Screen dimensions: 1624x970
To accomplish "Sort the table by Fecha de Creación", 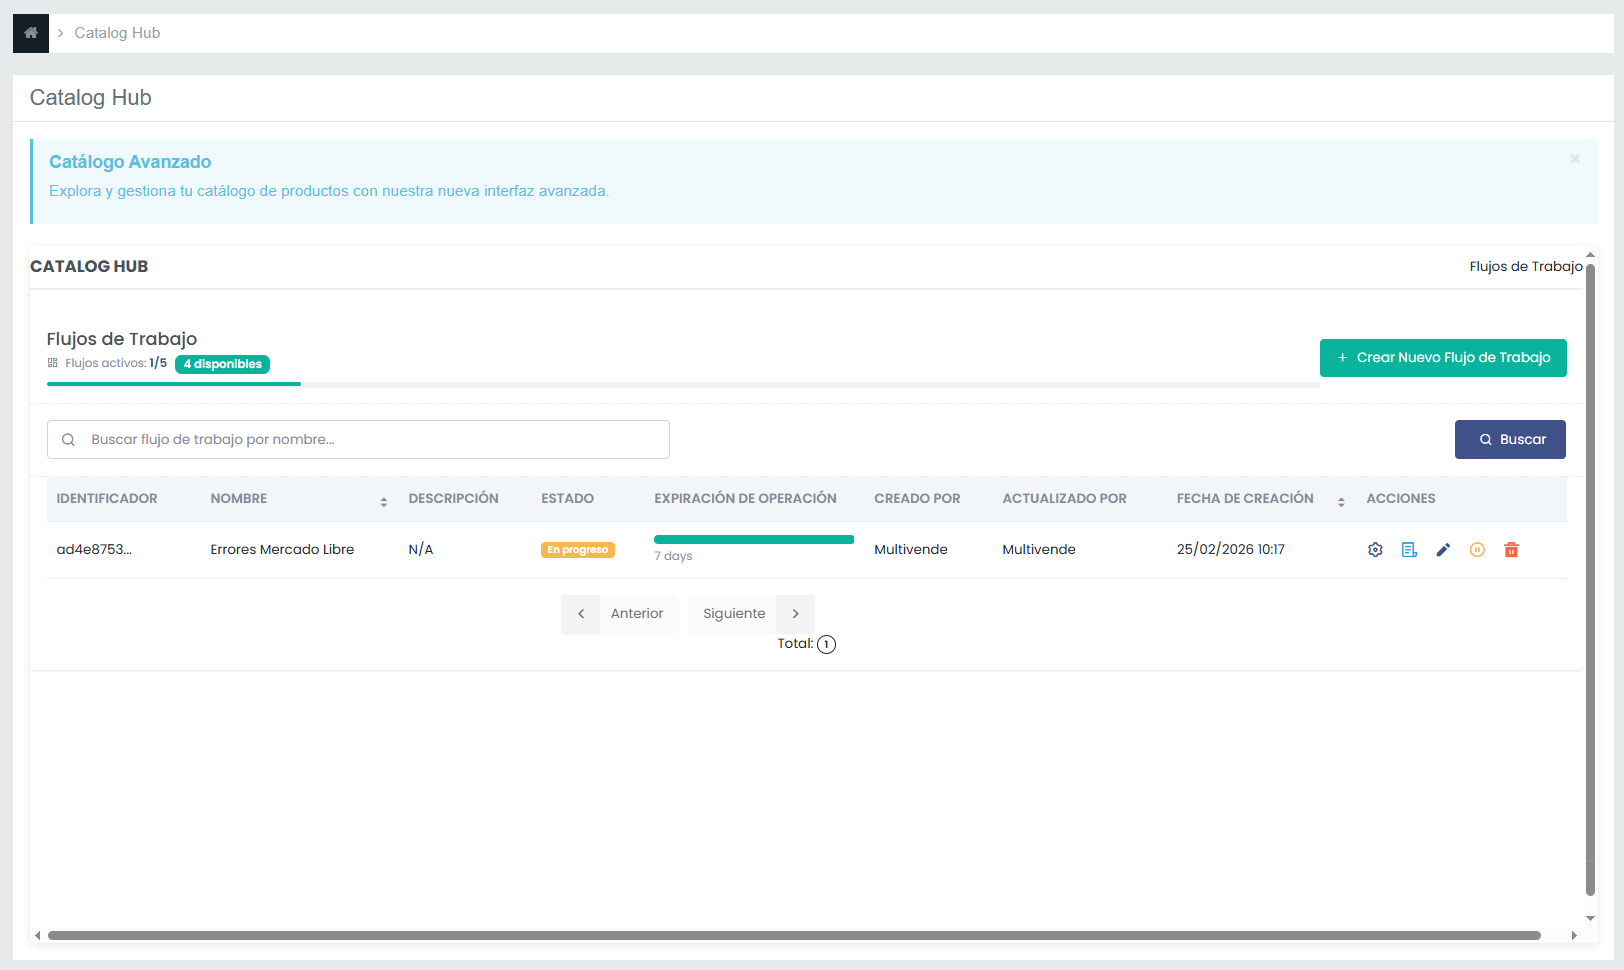I will click(x=1341, y=501).
